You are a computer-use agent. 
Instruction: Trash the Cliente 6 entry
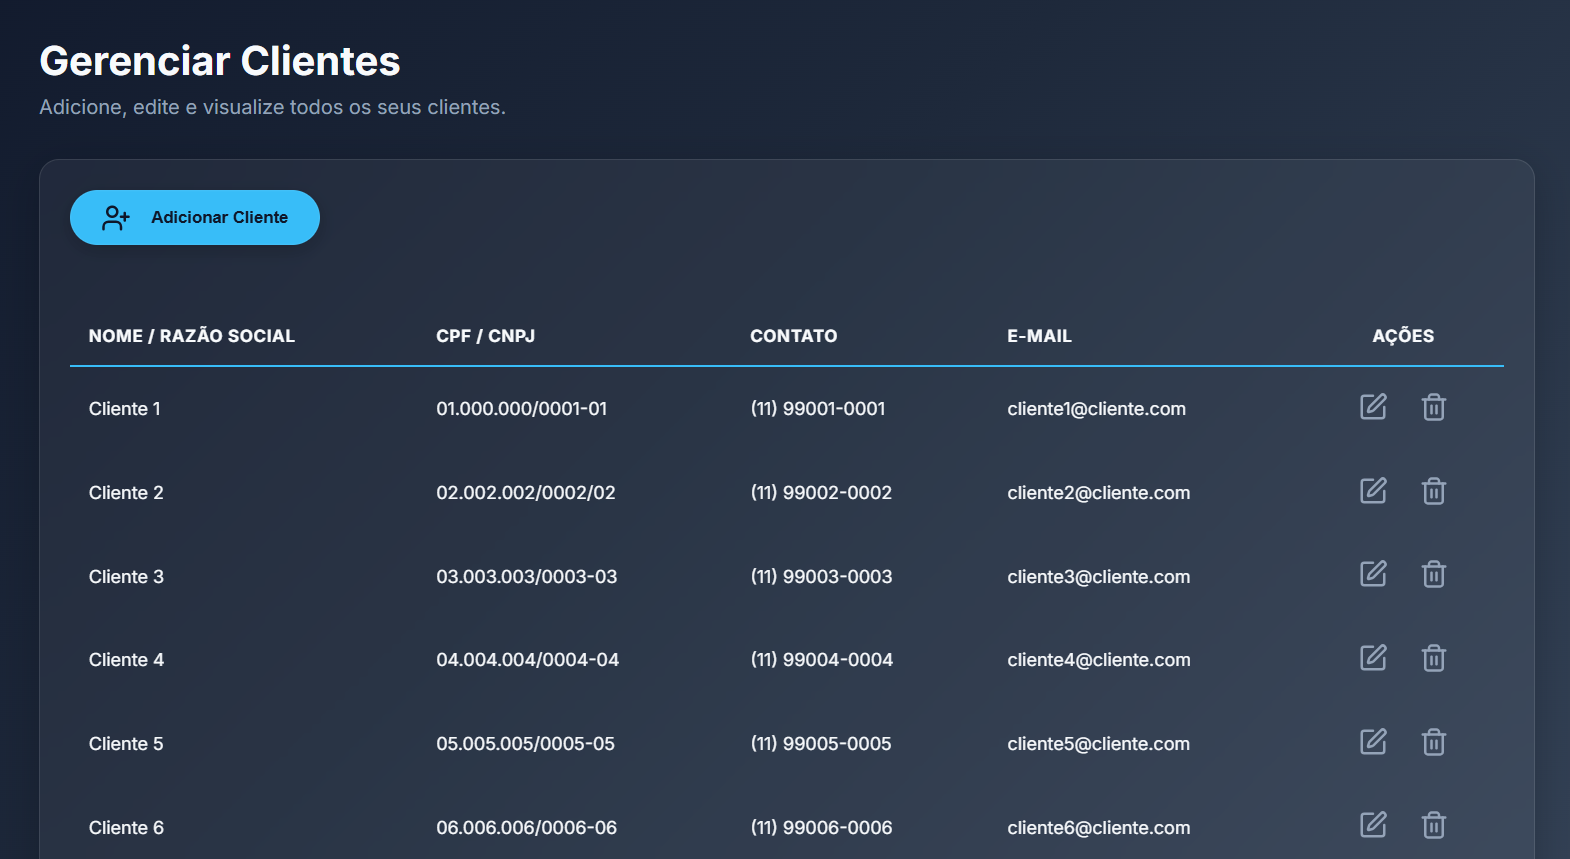(1434, 825)
